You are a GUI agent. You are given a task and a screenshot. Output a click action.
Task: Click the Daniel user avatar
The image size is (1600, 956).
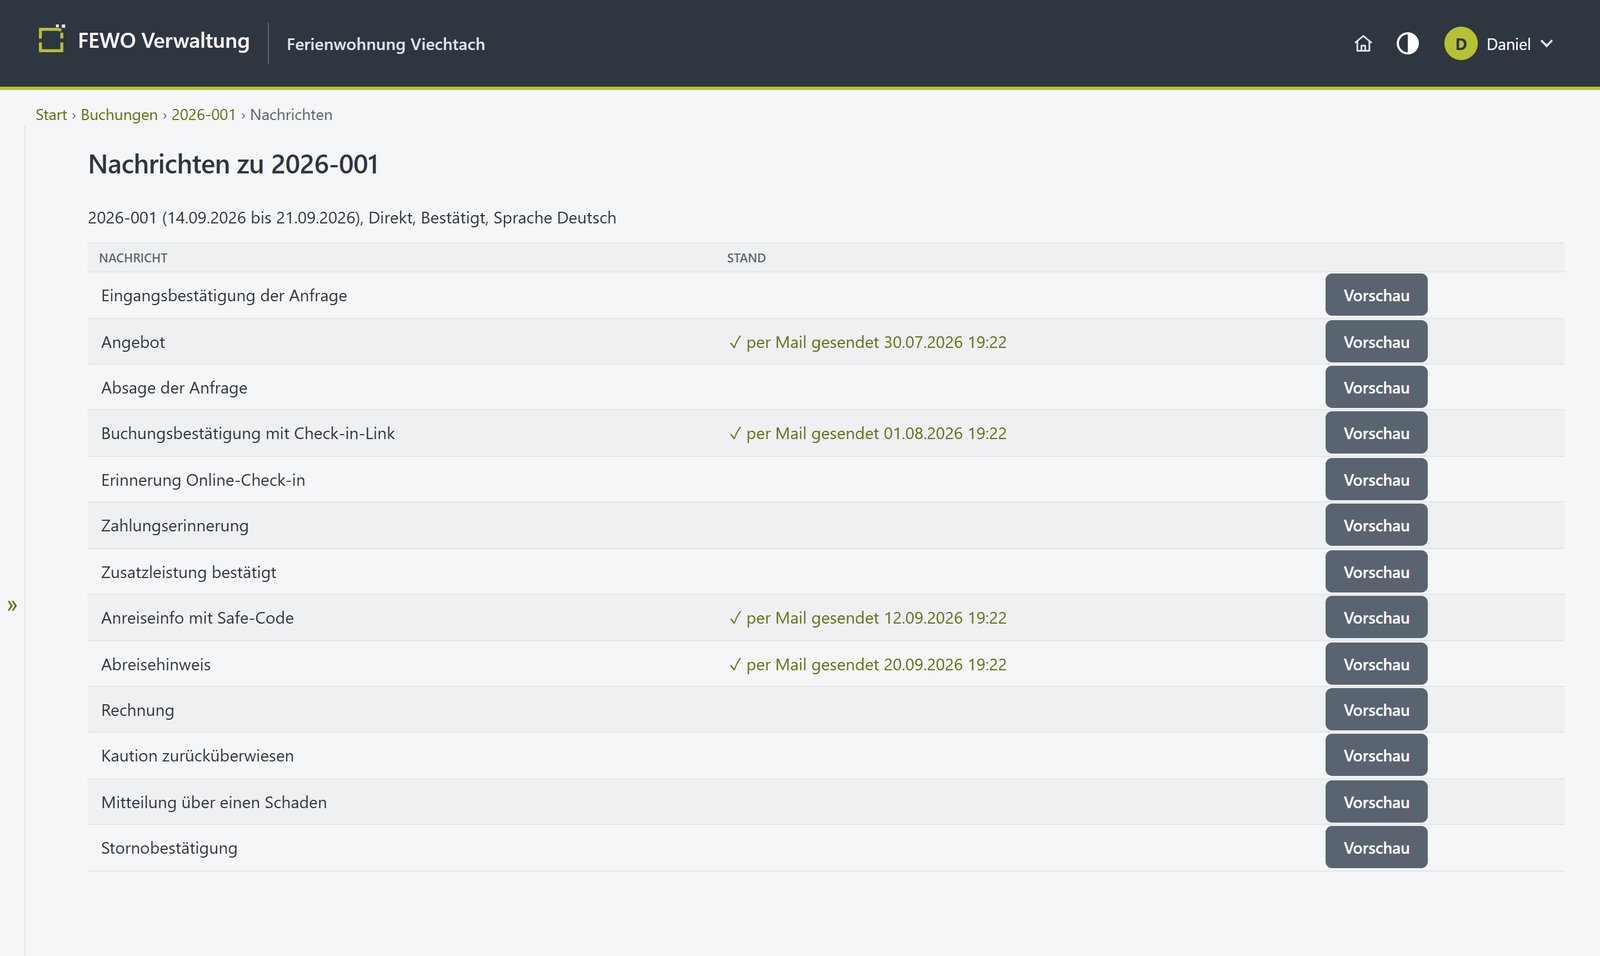point(1460,44)
